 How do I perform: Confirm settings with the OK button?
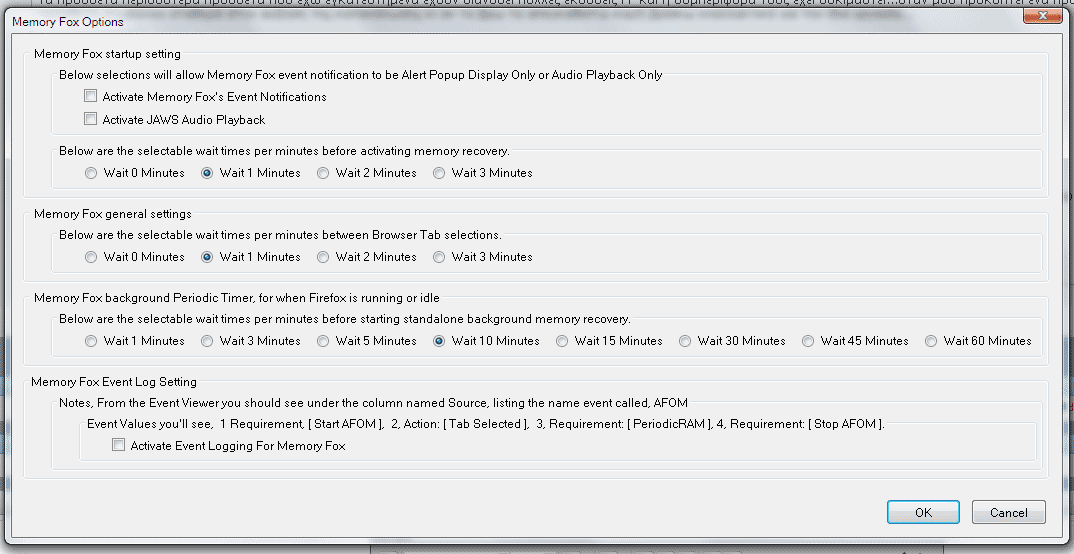click(x=923, y=512)
